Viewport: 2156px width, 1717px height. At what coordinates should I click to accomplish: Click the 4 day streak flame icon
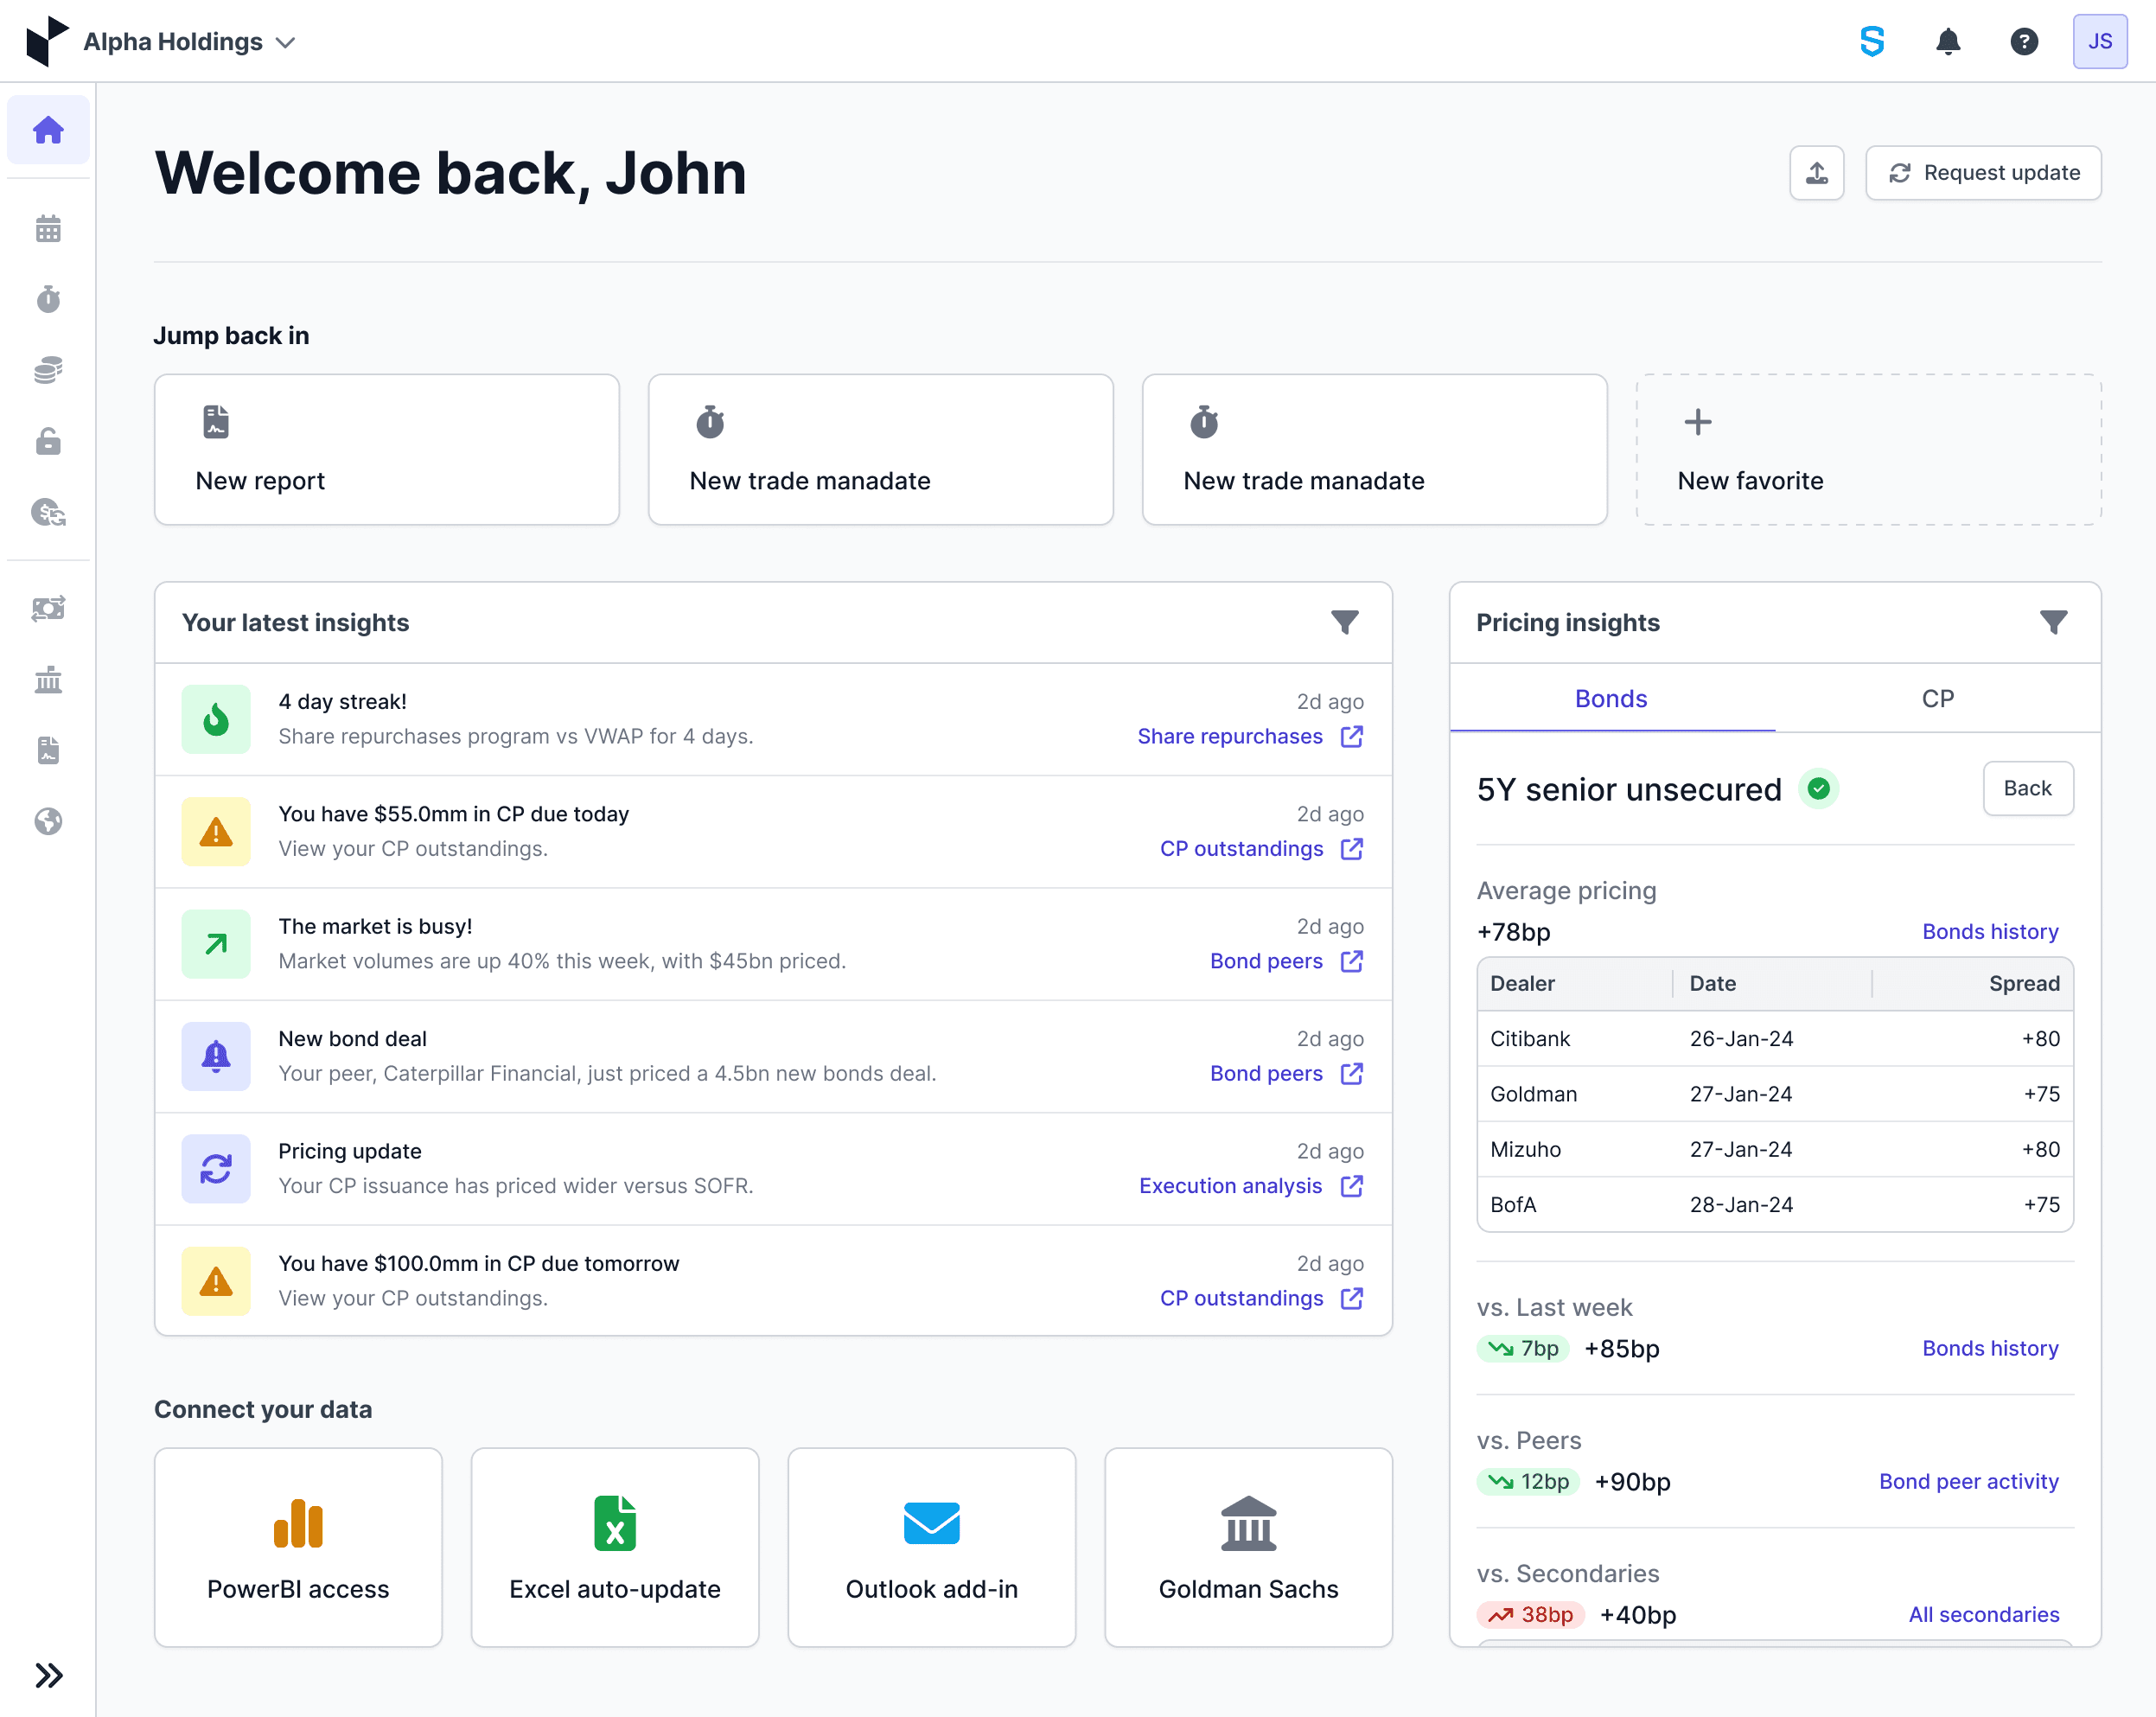(216, 719)
